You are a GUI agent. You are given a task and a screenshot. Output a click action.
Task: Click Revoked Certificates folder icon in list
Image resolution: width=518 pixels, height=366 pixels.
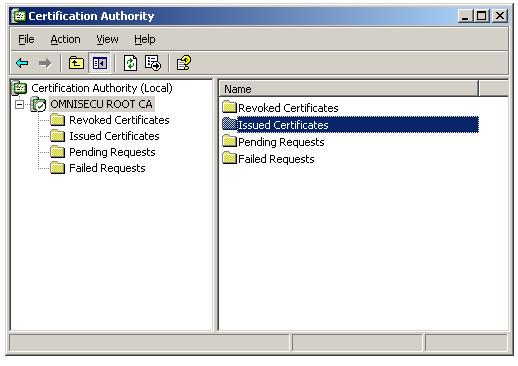(x=229, y=107)
